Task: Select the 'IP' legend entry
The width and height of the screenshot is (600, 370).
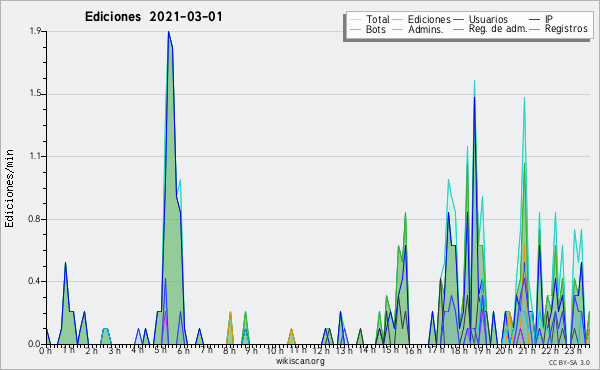Action: coord(549,19)
